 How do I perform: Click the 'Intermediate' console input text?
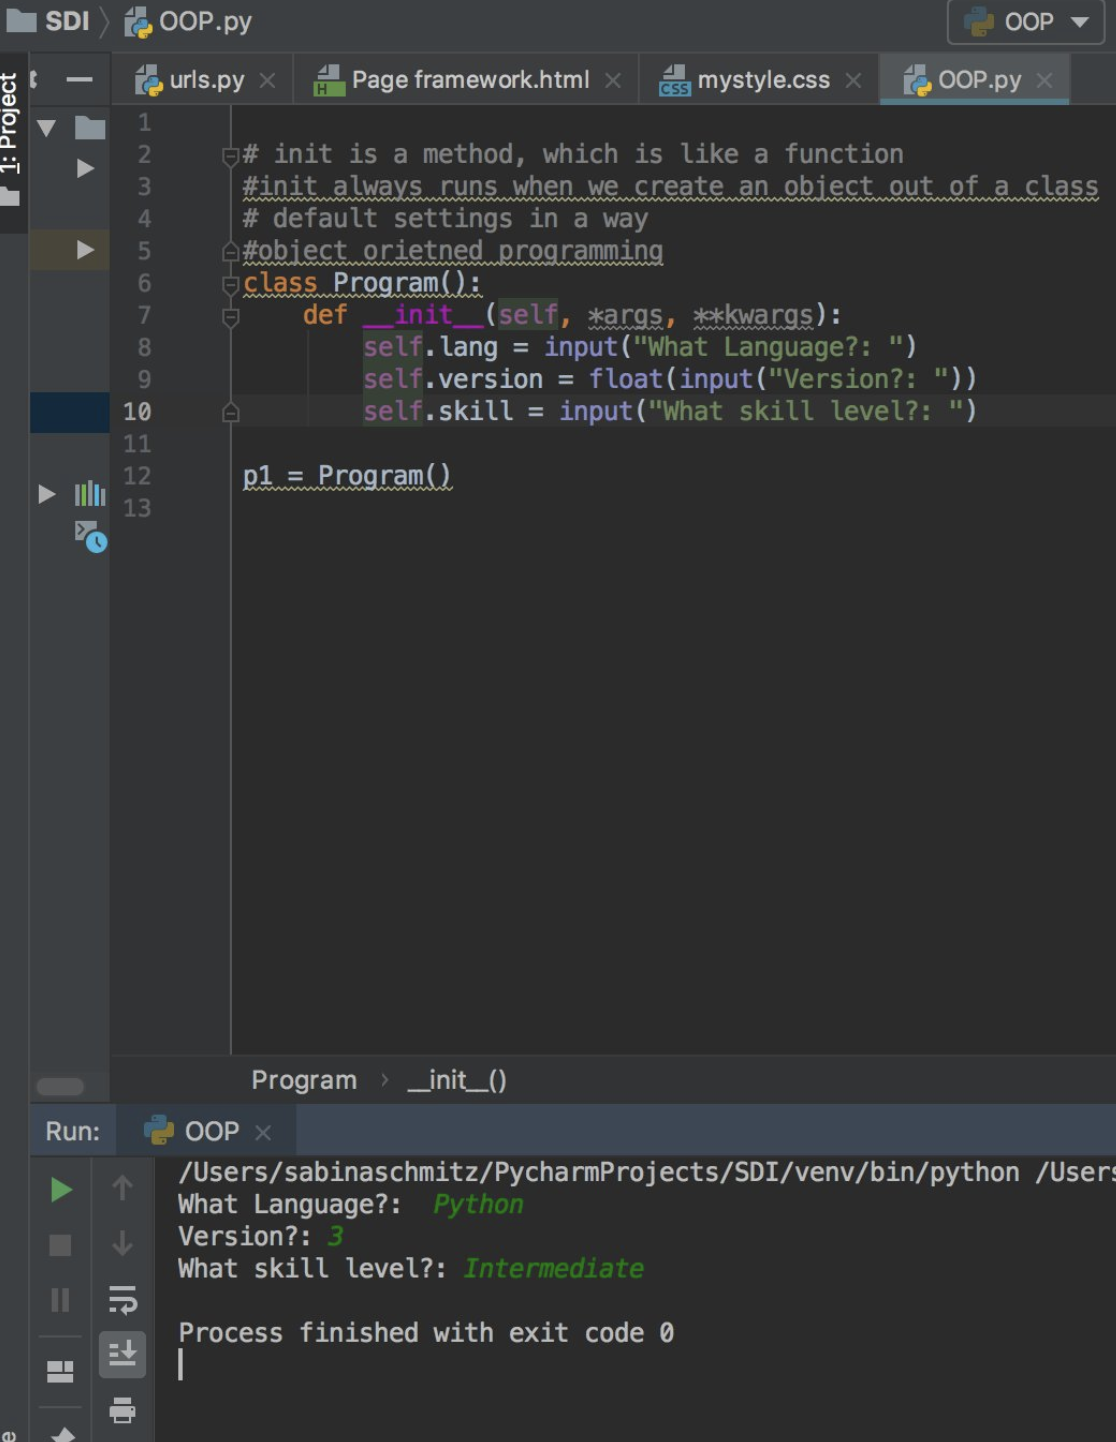click(553, 1269)
